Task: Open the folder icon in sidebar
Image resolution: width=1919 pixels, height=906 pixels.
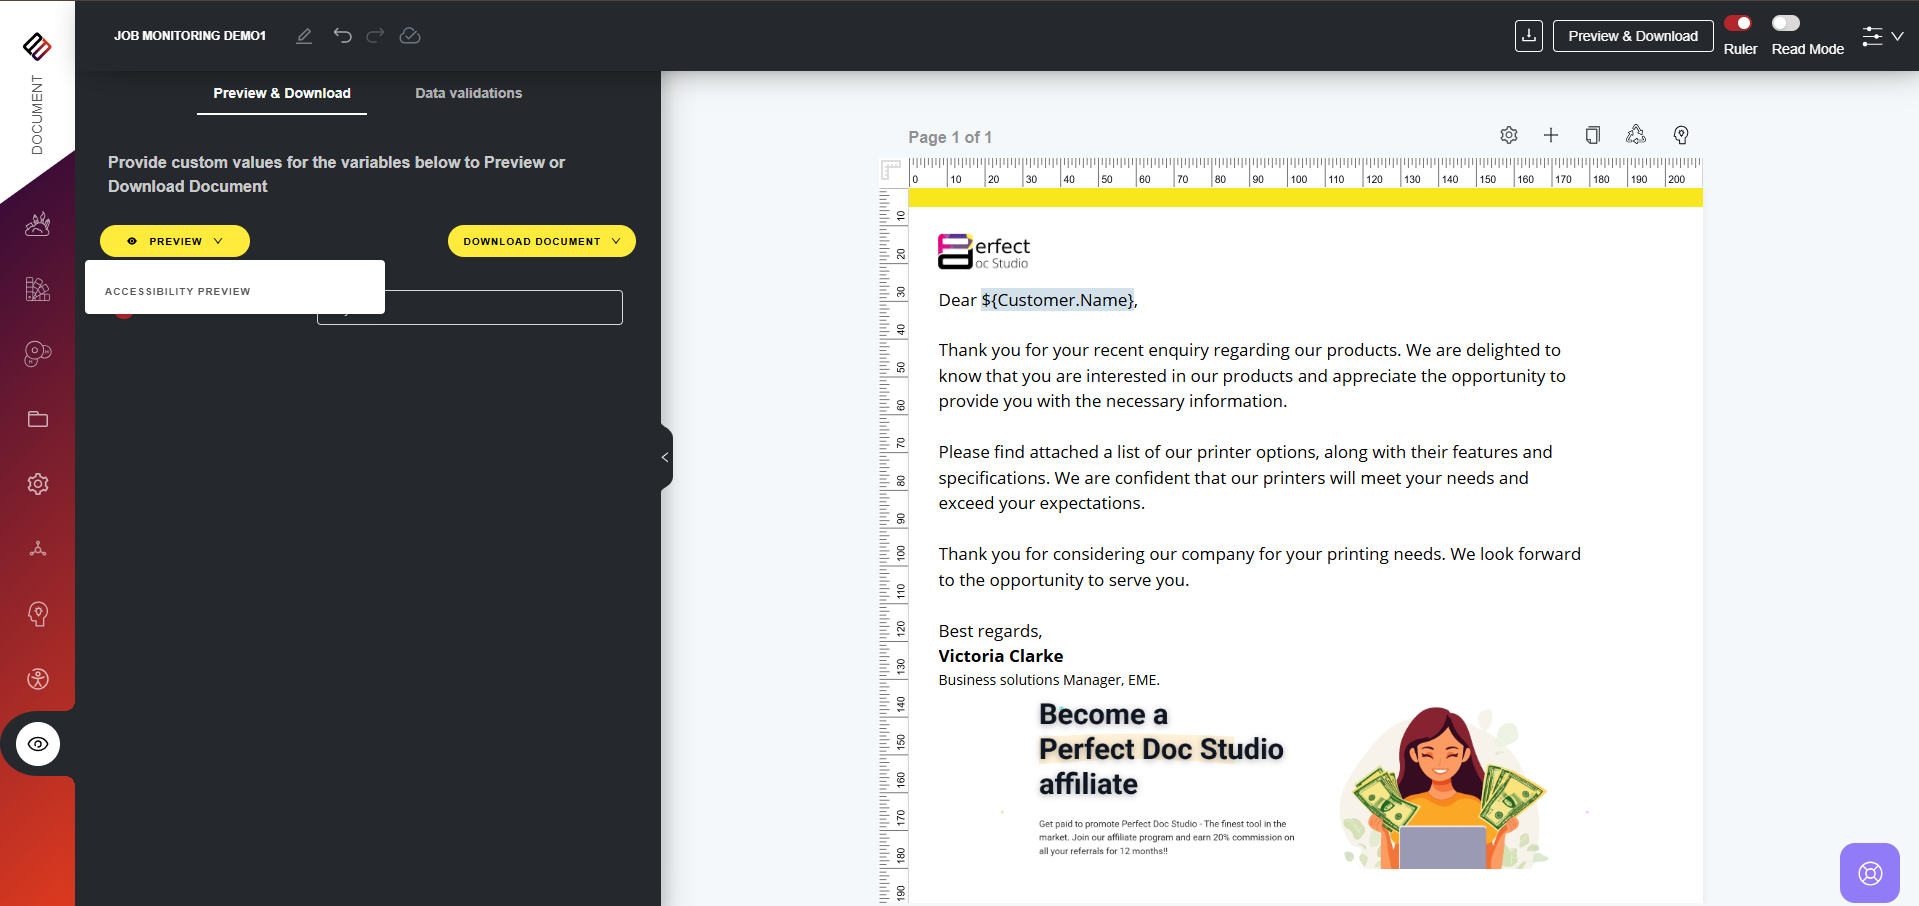Action: coord(38,419)
